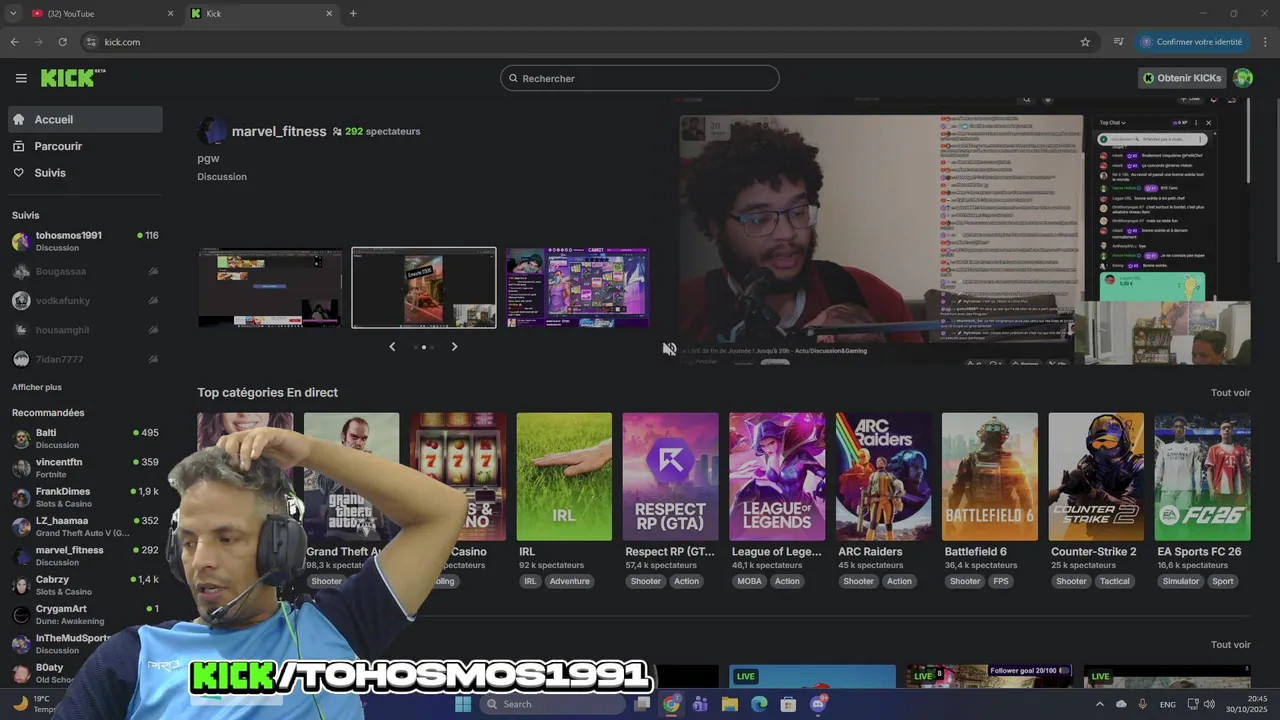
Task: Open offline channel vodkafunky
Action: [x=85, y=300]
